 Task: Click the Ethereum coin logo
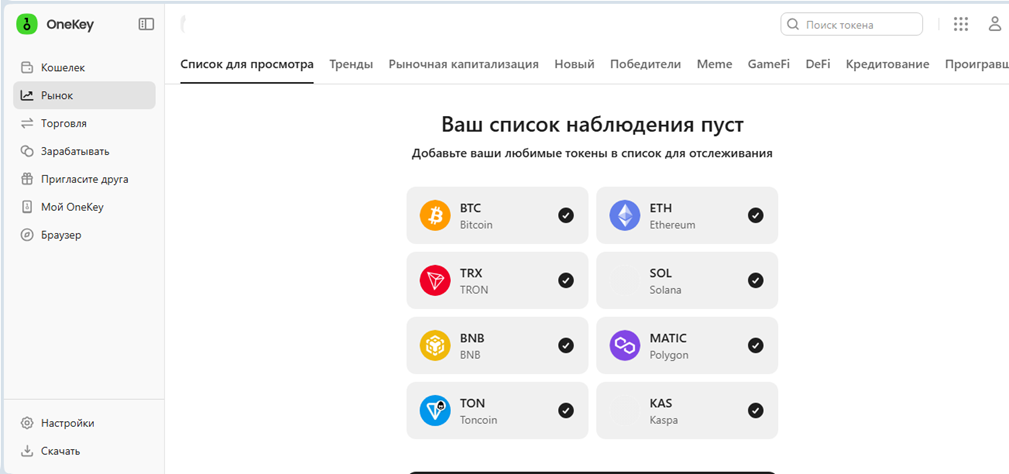tap(625, 216)
